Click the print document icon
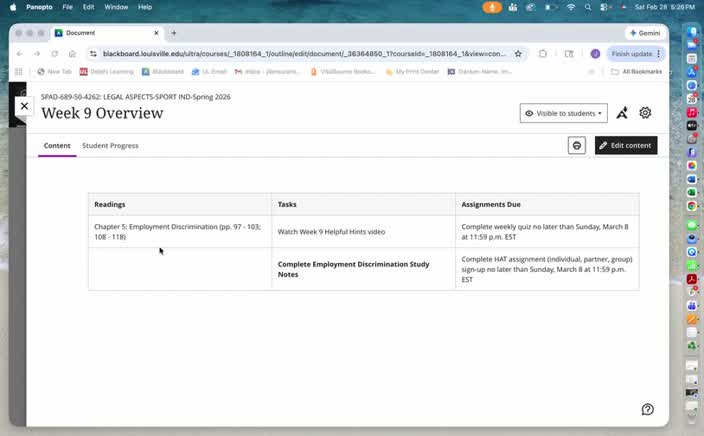The width and height of the screenshot is (704, 436). (576, 145)
